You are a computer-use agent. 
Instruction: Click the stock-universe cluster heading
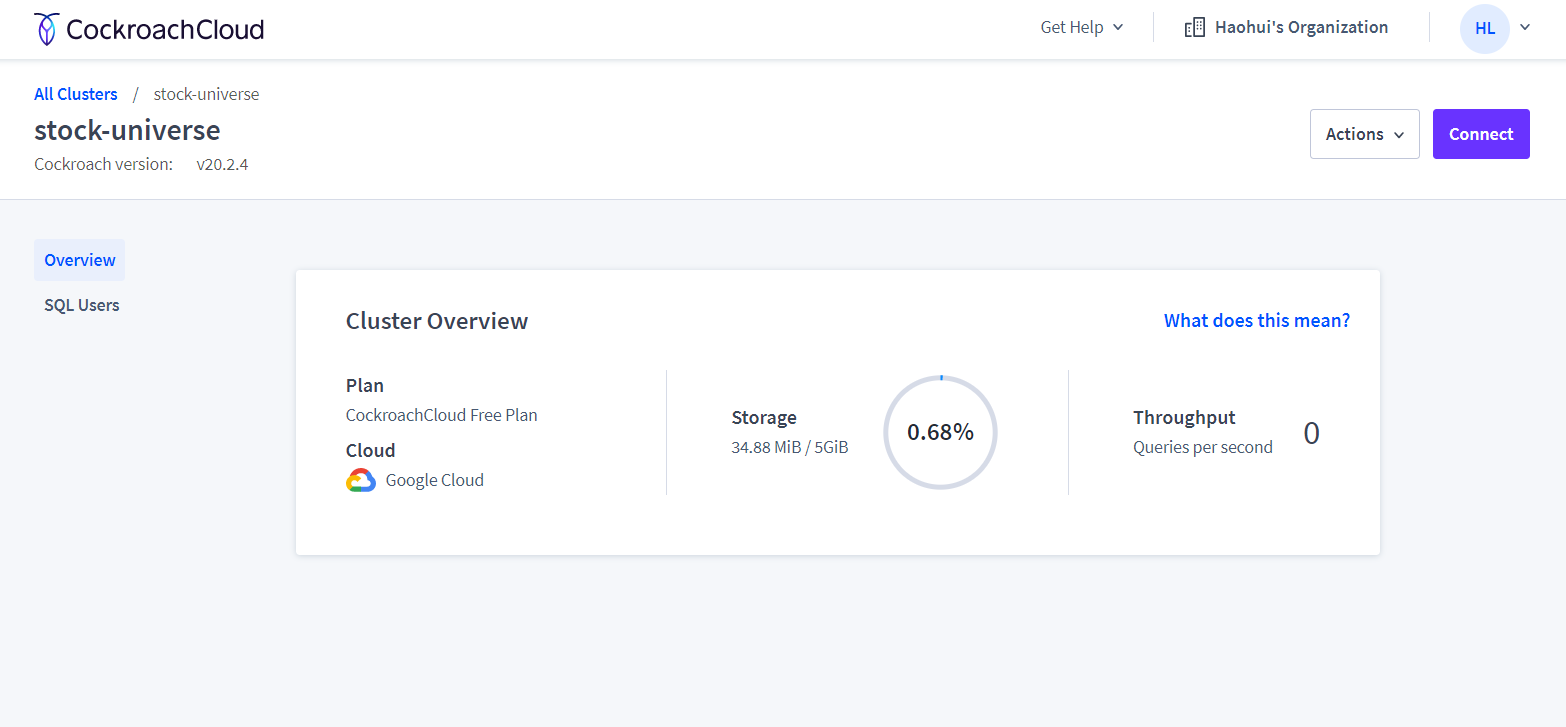[x=127, y=131]
